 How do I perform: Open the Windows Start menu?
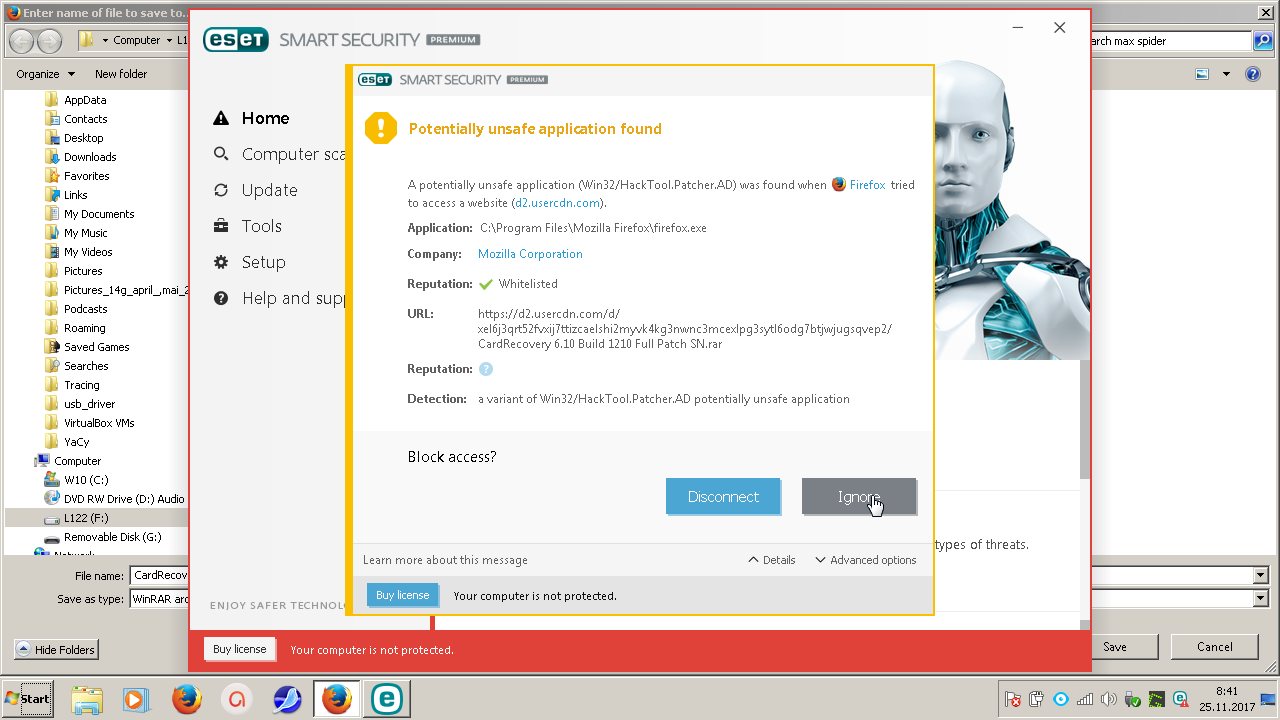[28, 699]
